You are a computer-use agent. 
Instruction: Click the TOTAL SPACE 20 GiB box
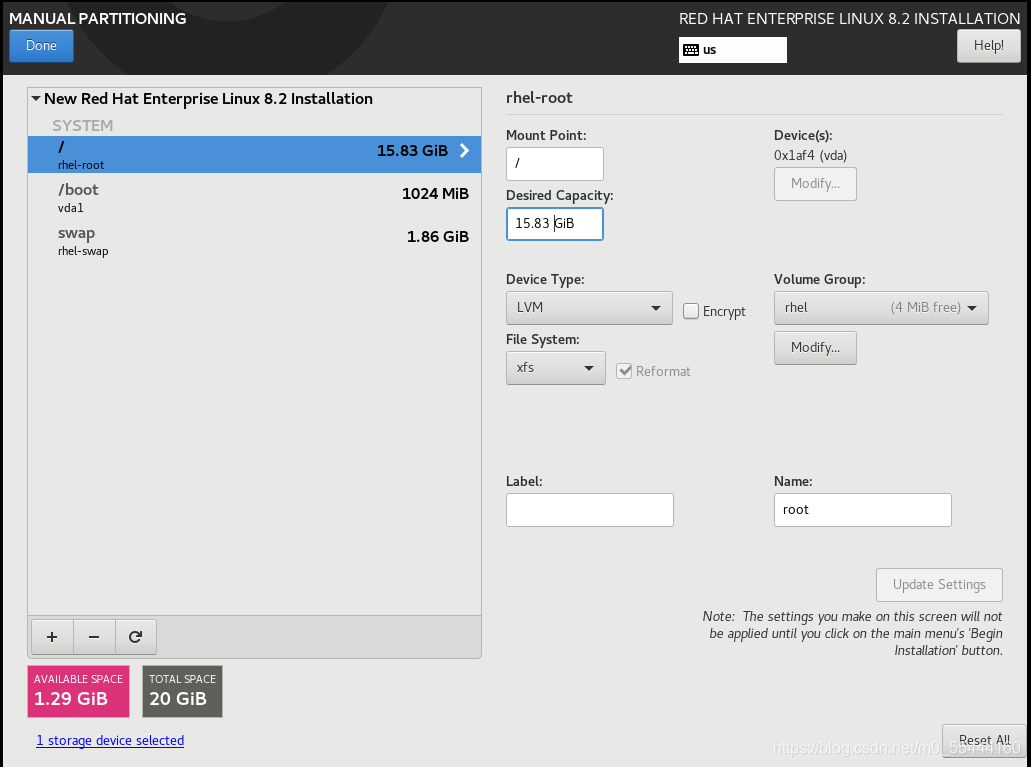click(x=182, y=691)
